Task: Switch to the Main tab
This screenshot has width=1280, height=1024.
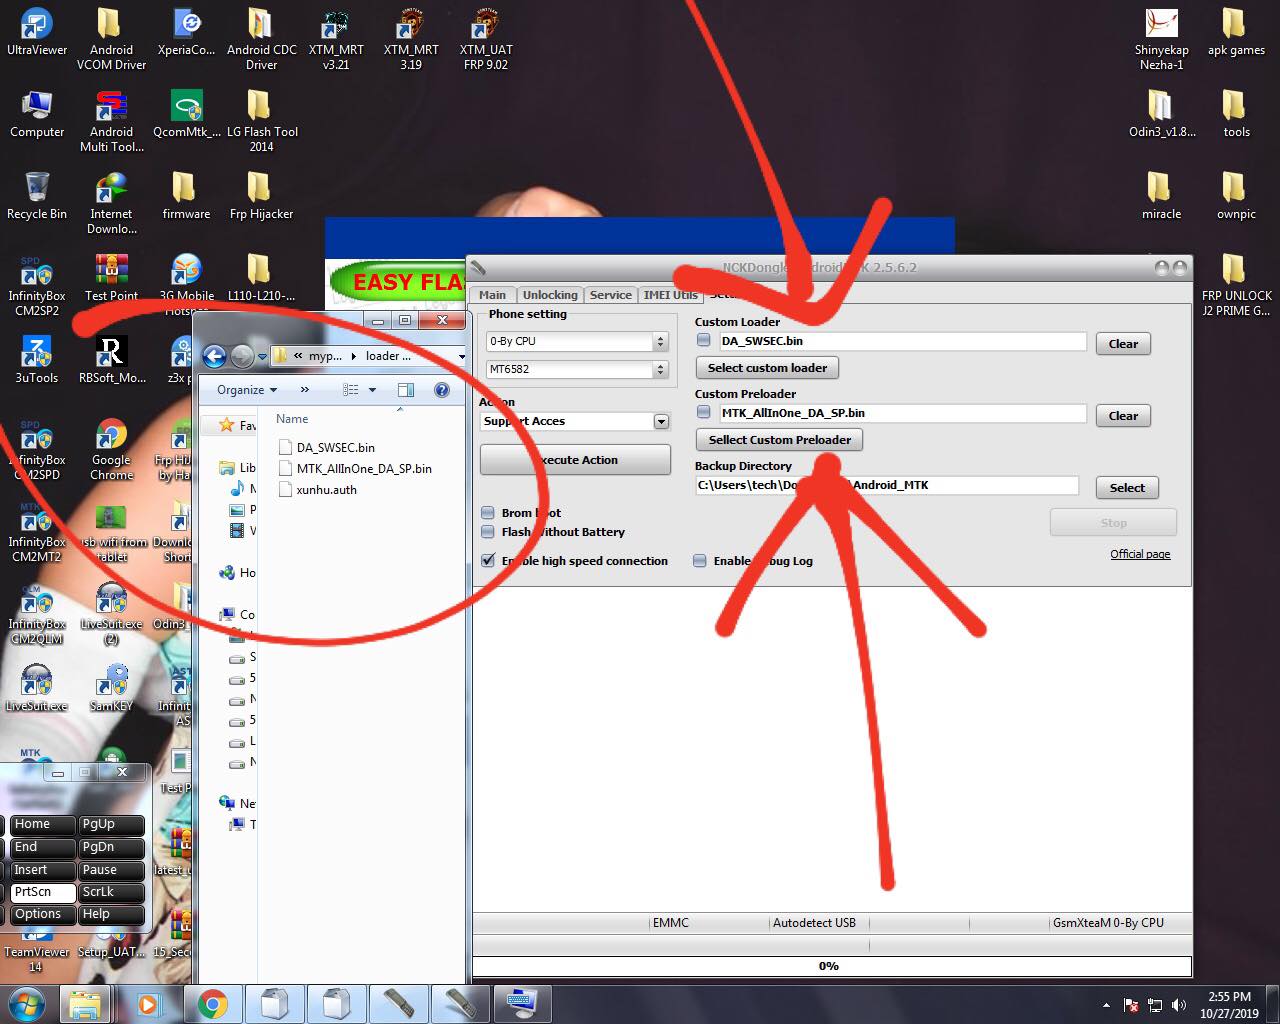Action: [x=492, y=295]
